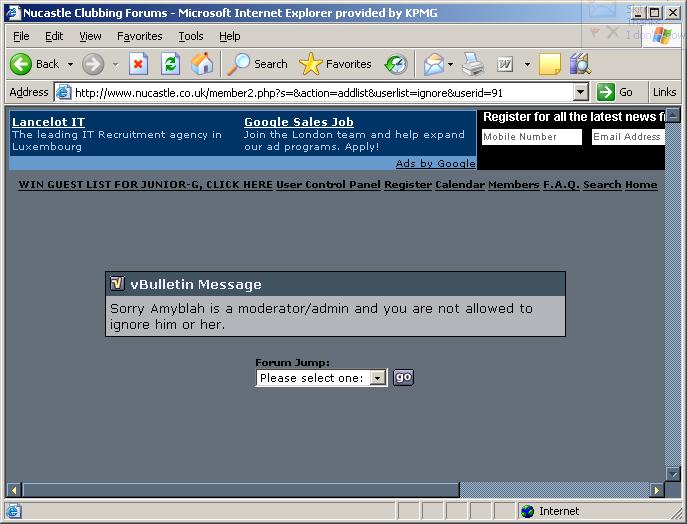Open the Tools menu
The width and height of the screenshot is (687, 524).
pos(190,36)
